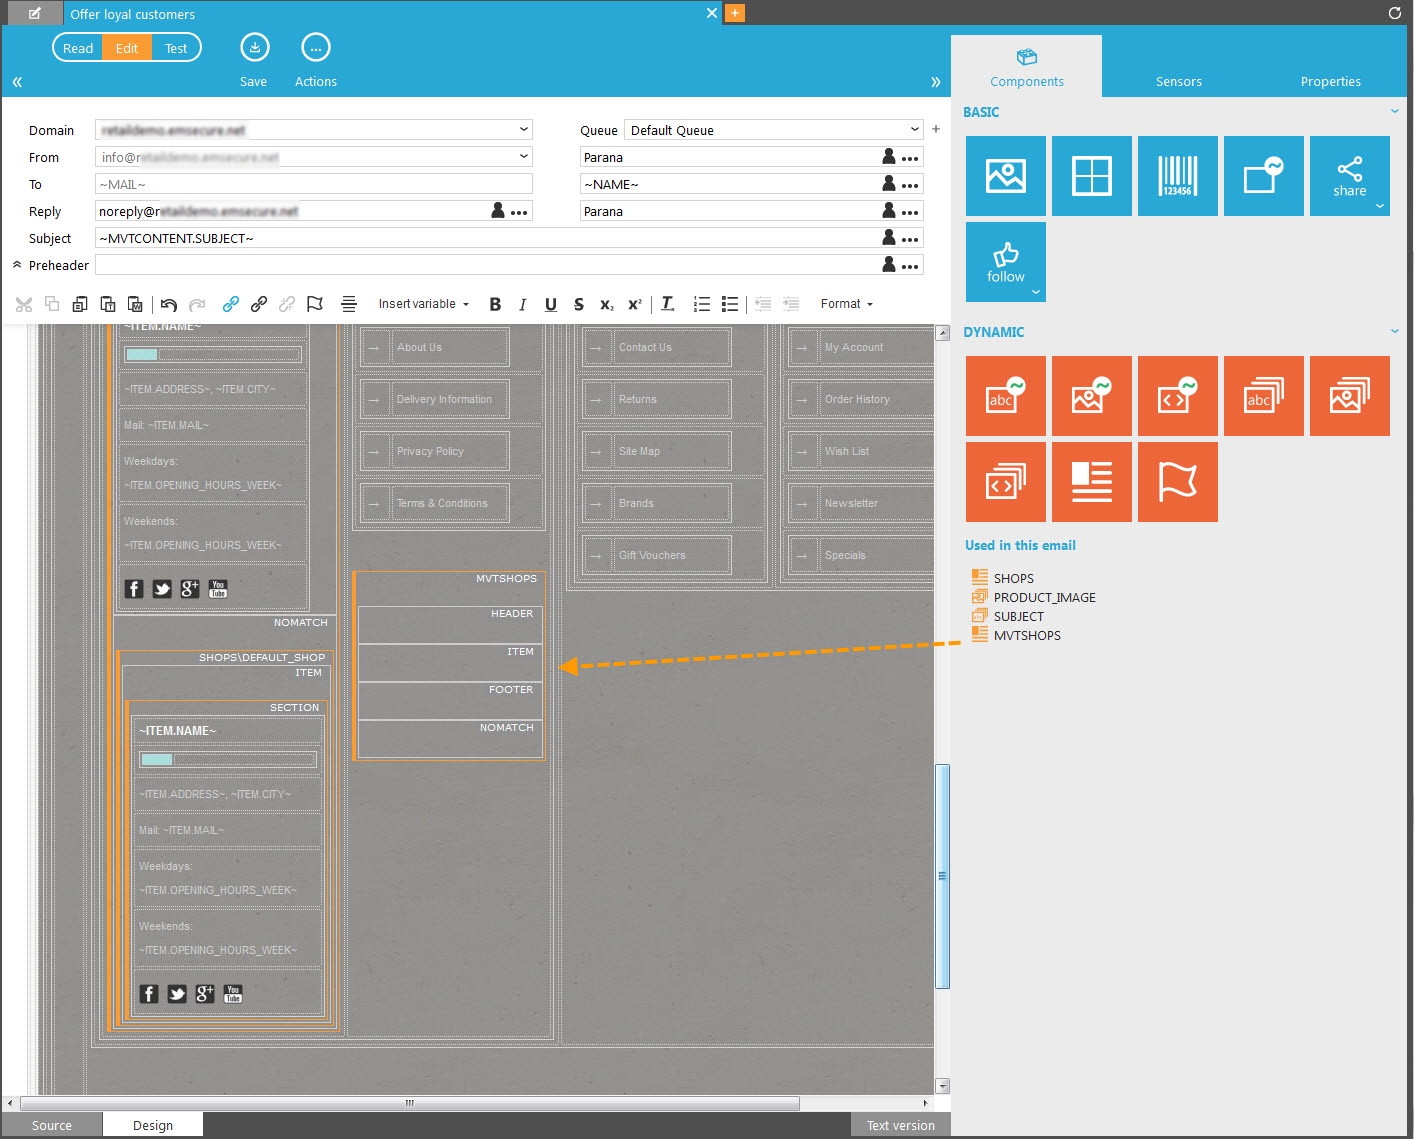
Task: Open the Insert variable dropdown
Action: 423,304
